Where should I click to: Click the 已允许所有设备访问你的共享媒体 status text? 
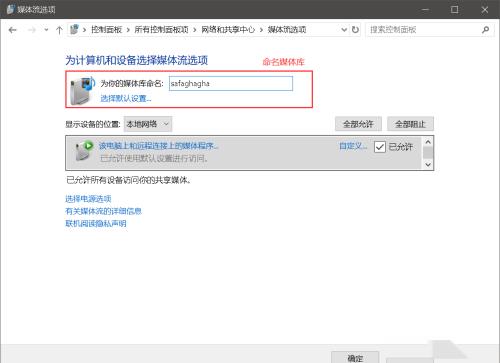129,180
